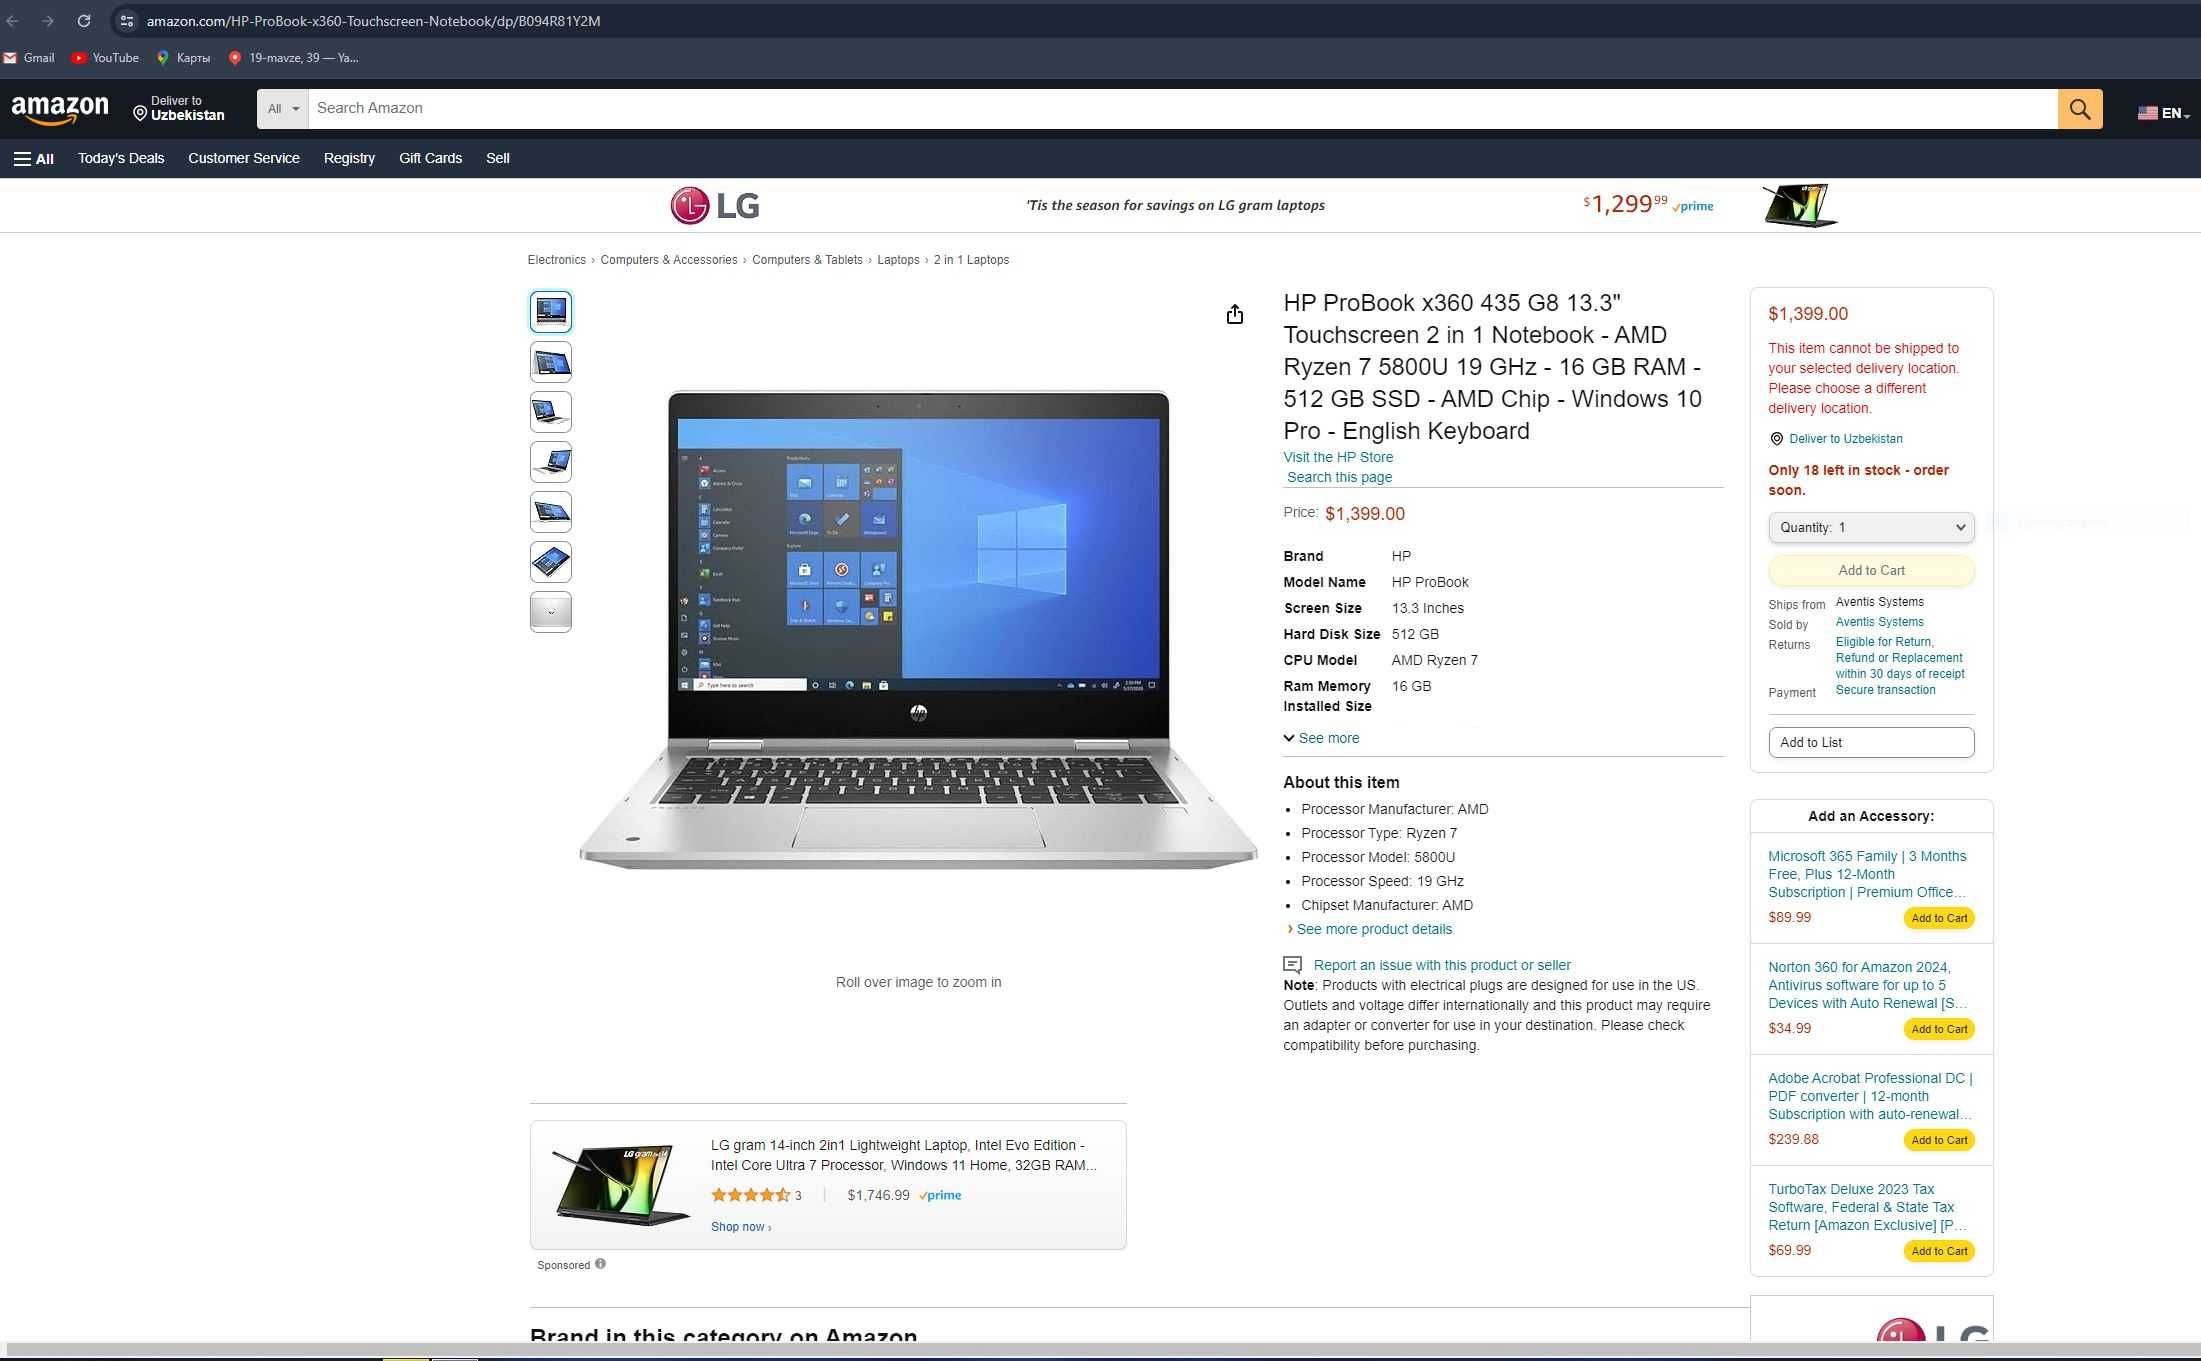Click Search this page link
The width and height of the screenshot is (2201, 1361).
click(1339, 477)
